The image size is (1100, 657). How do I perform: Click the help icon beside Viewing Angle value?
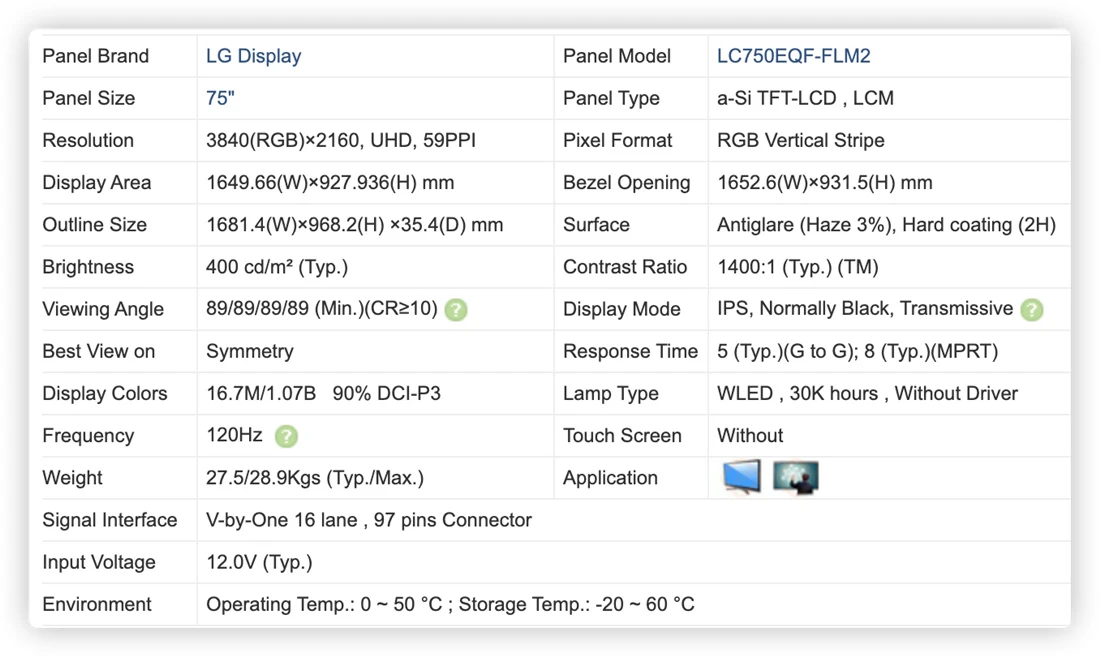coord(456,309)
